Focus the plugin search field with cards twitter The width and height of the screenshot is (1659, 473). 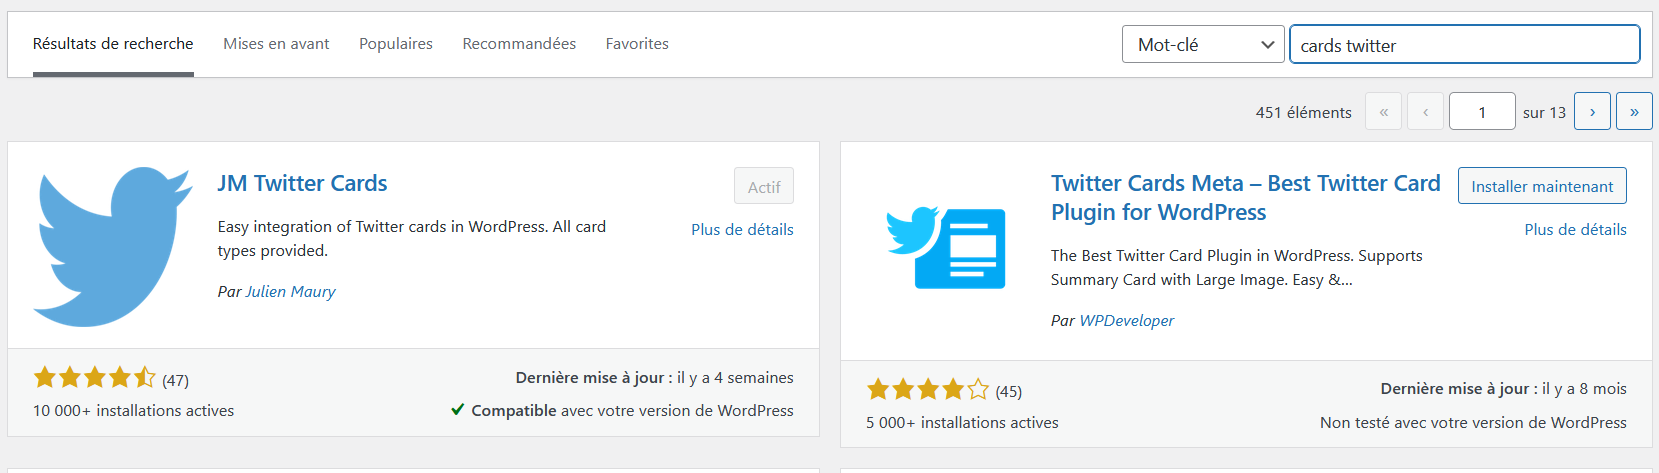click(1464, 44)
